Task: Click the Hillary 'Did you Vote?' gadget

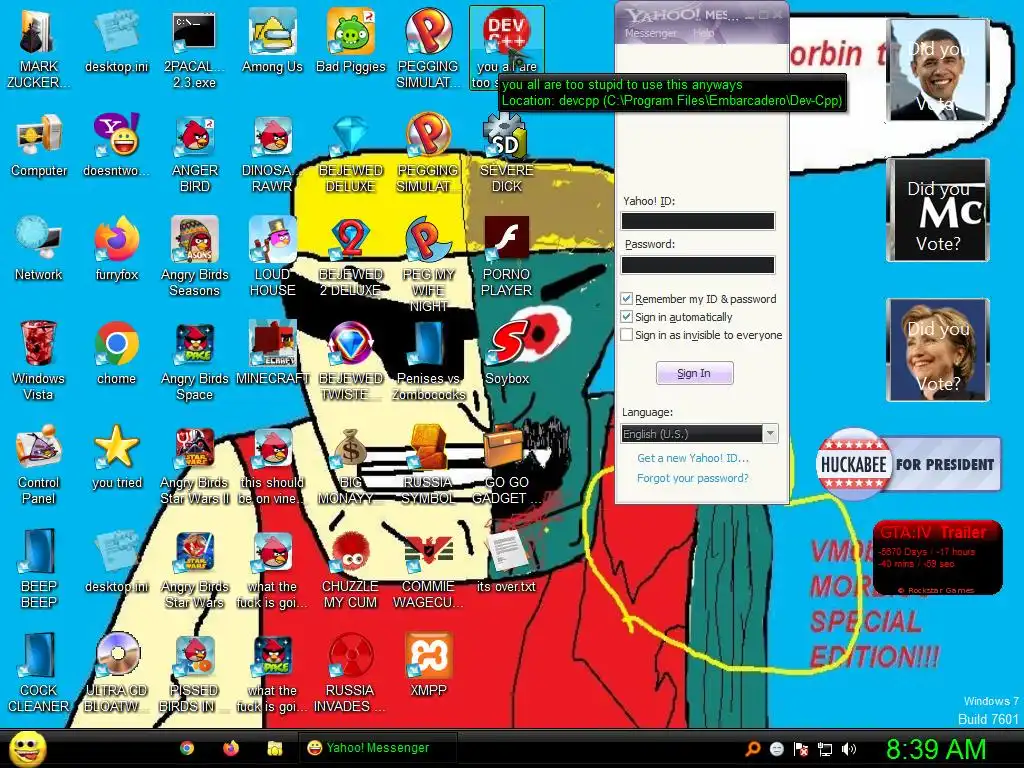Action: point(937,349)
